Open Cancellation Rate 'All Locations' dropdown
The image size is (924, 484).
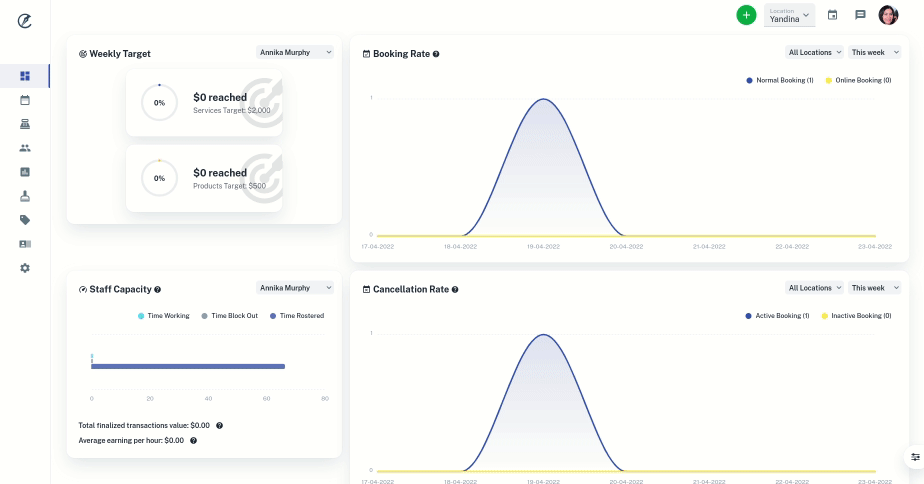[815, 288]
